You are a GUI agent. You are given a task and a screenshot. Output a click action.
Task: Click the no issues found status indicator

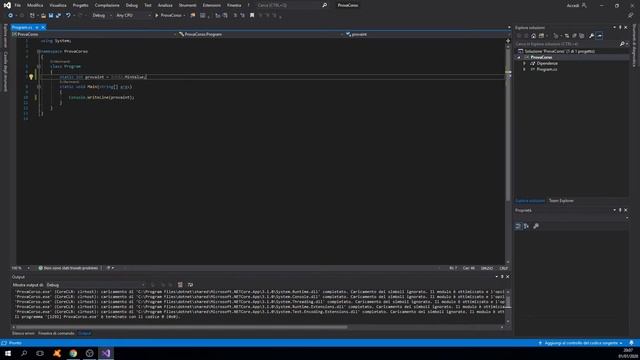point(68,268)
